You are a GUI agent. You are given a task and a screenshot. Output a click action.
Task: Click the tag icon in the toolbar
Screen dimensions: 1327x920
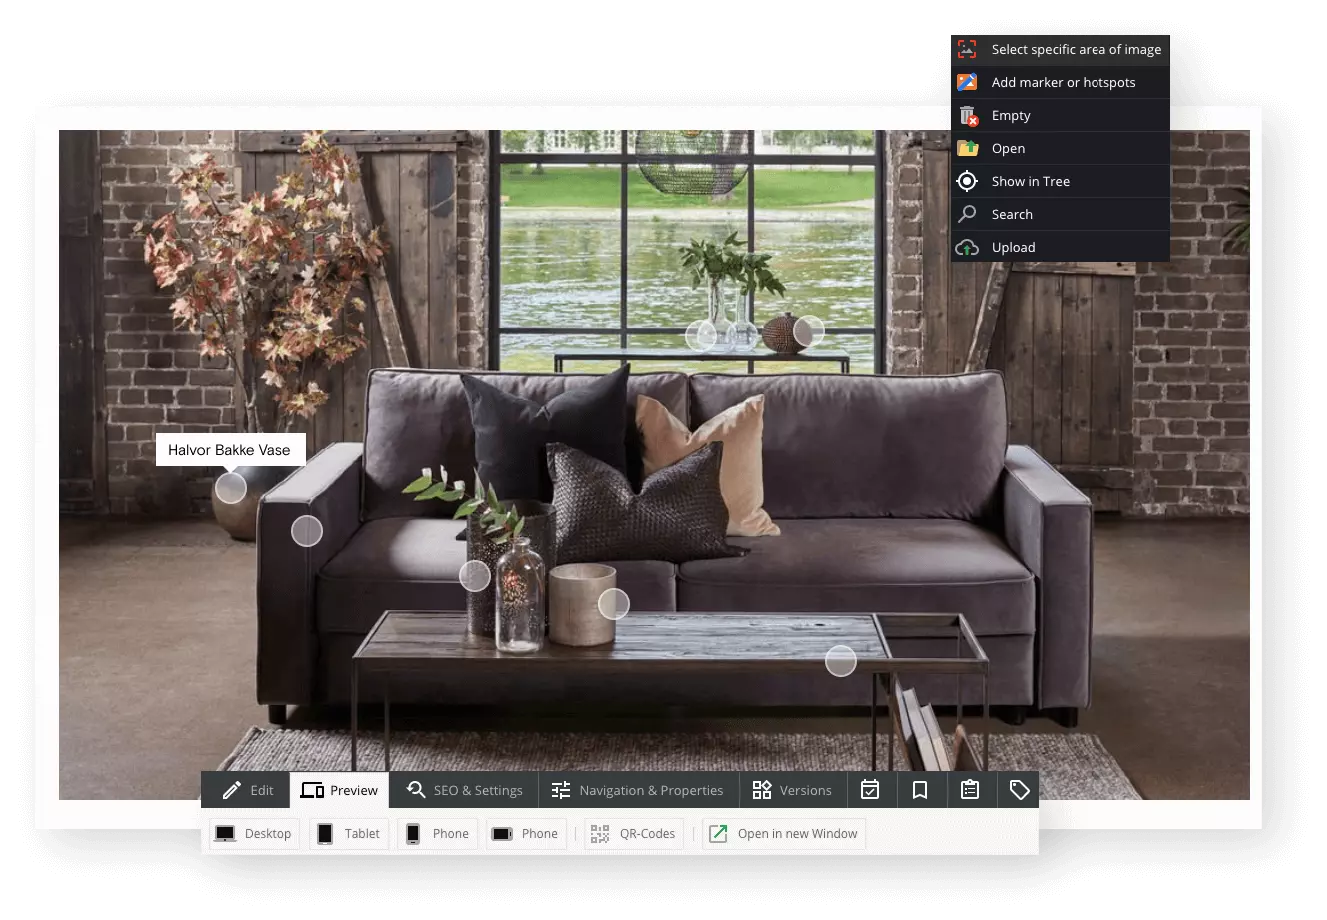(x=1019, y=790)
